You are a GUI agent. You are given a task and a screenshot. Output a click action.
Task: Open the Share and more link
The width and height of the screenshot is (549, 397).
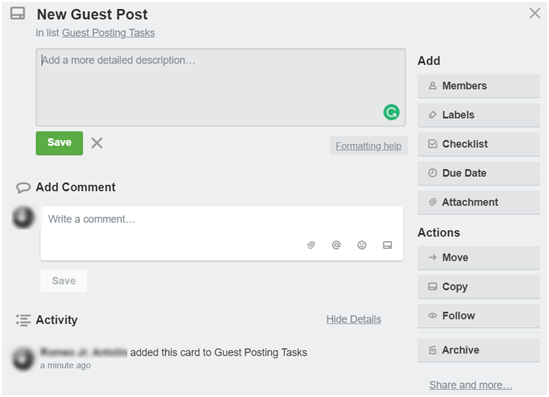pyautogui.click(x=471, y=385)
